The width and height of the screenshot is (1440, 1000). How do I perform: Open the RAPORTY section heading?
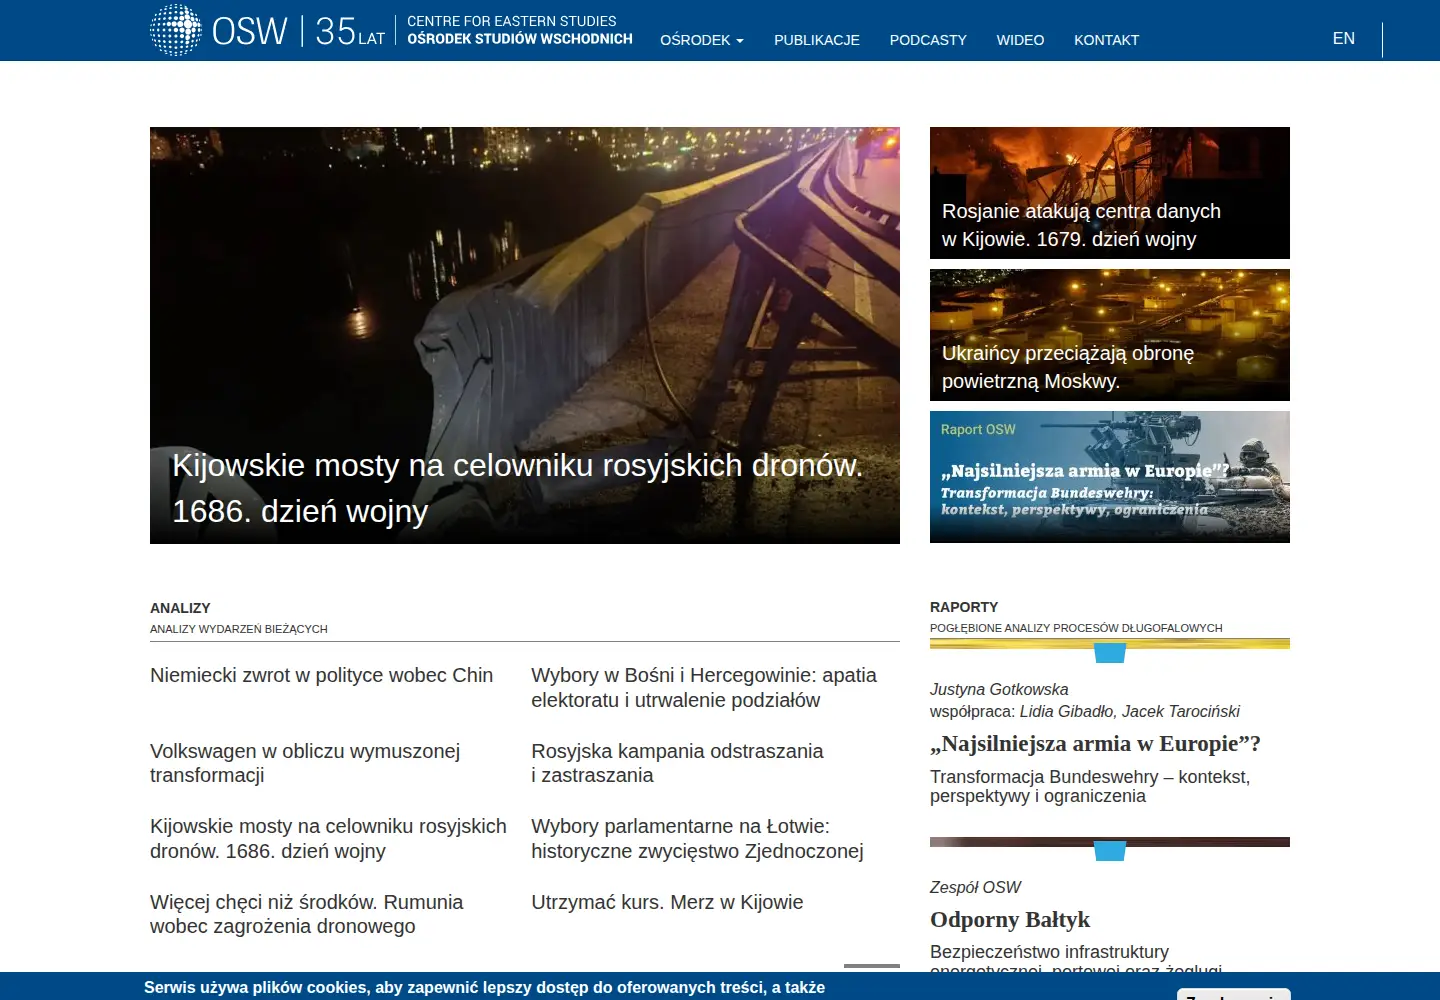pos(964,607)
